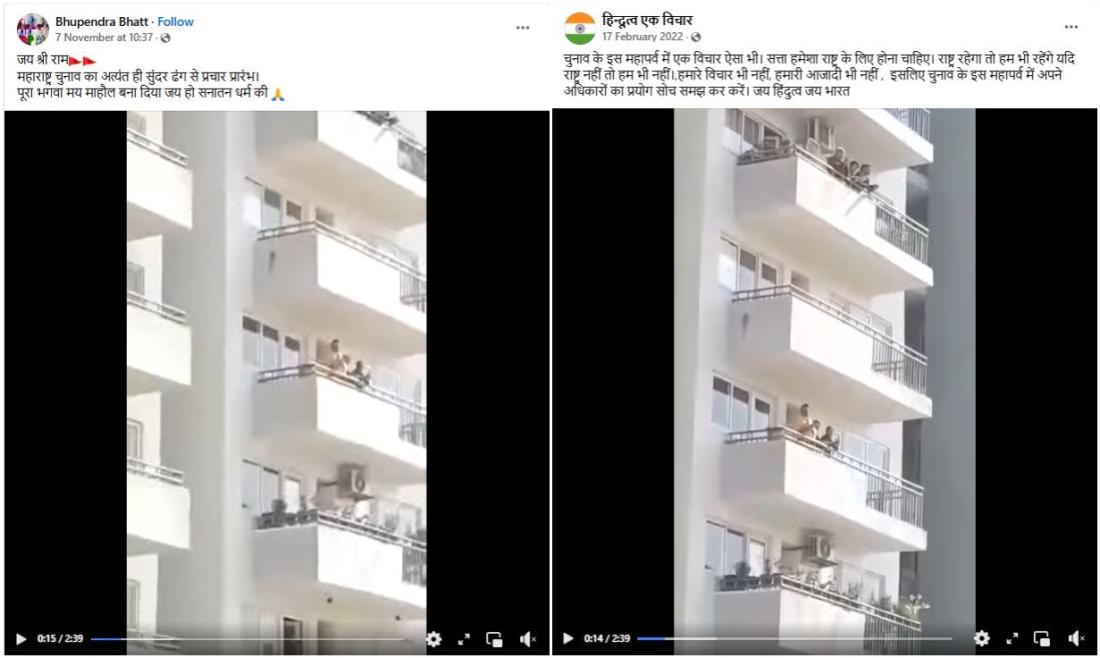Open the 7 November at 10:37 timestamp
The image size is (1100, 658).
[104, 37]
